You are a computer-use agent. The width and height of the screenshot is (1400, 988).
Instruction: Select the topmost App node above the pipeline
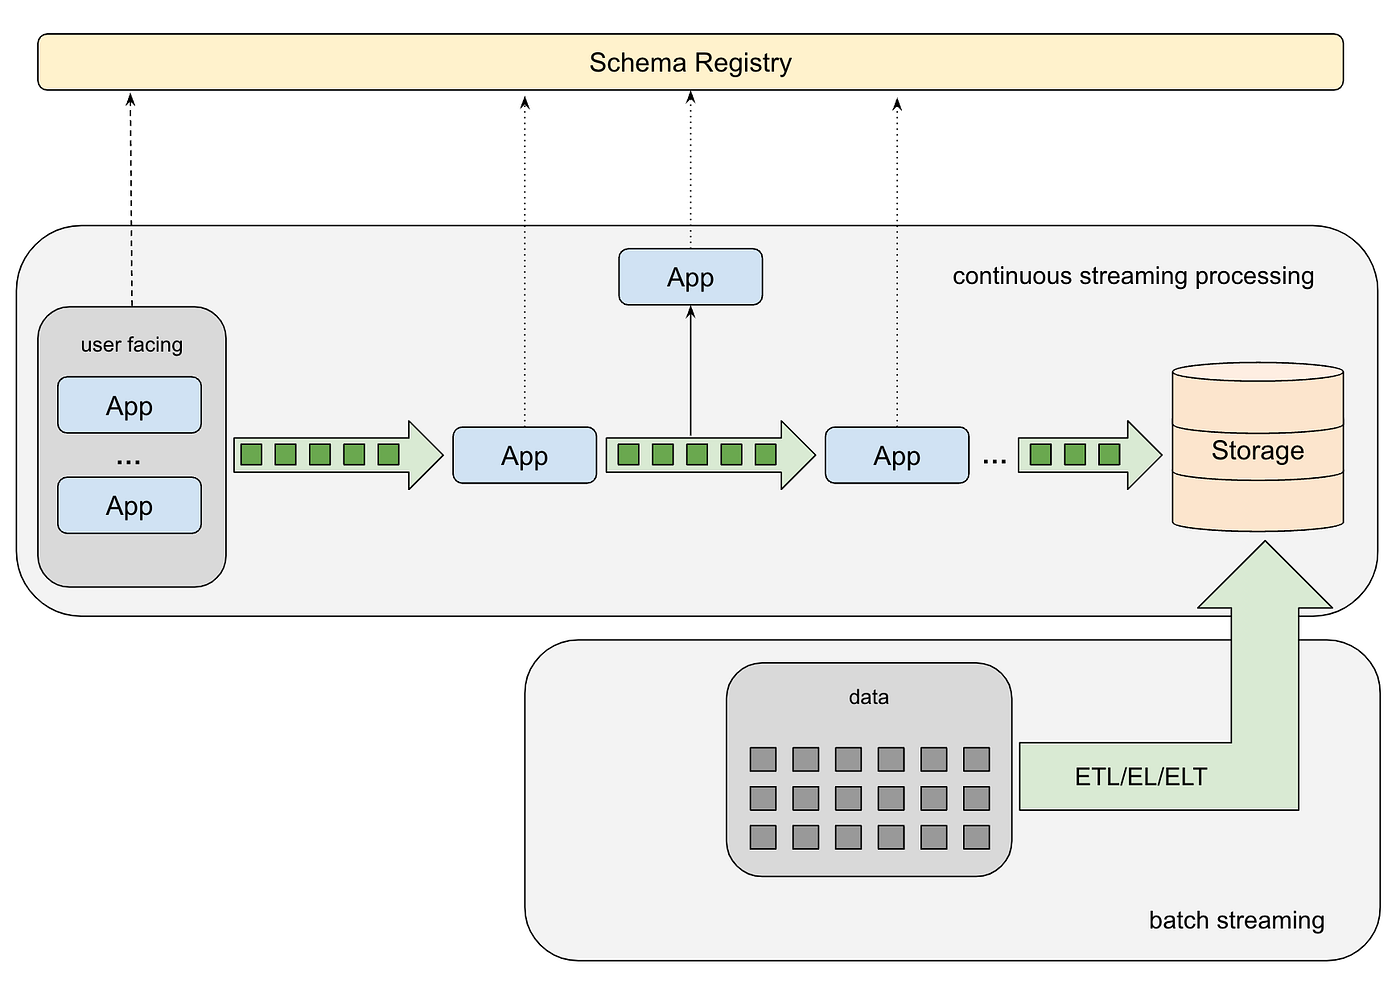(690, 277)
